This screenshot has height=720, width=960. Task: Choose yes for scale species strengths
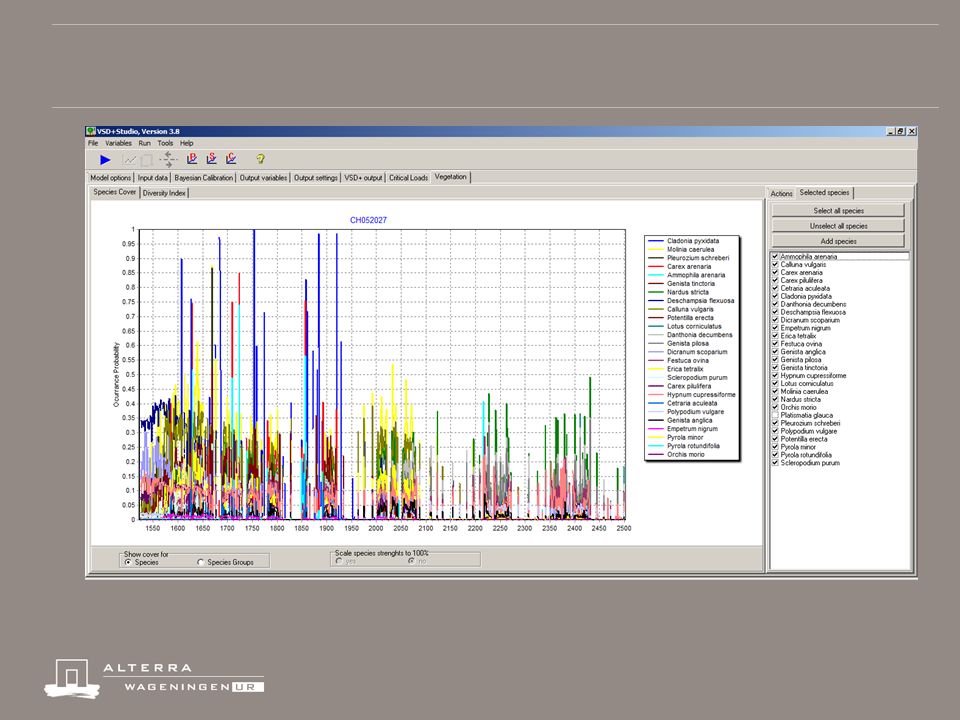[339, 561]
